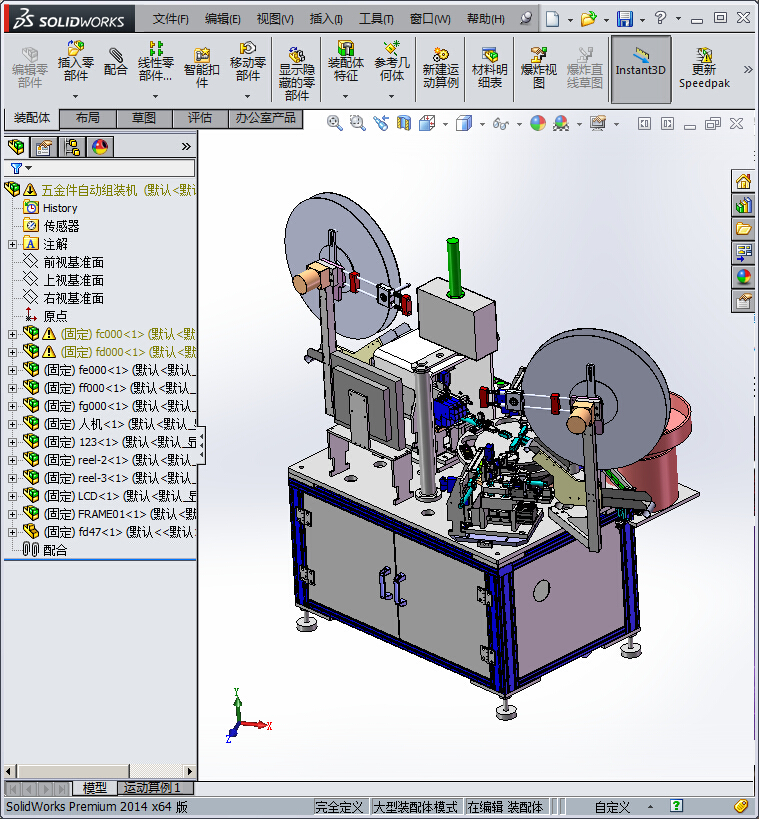Viewport: 759px width, 819px height.
Task: Expand the fe000<1> component node
Action: coord(13,370)
